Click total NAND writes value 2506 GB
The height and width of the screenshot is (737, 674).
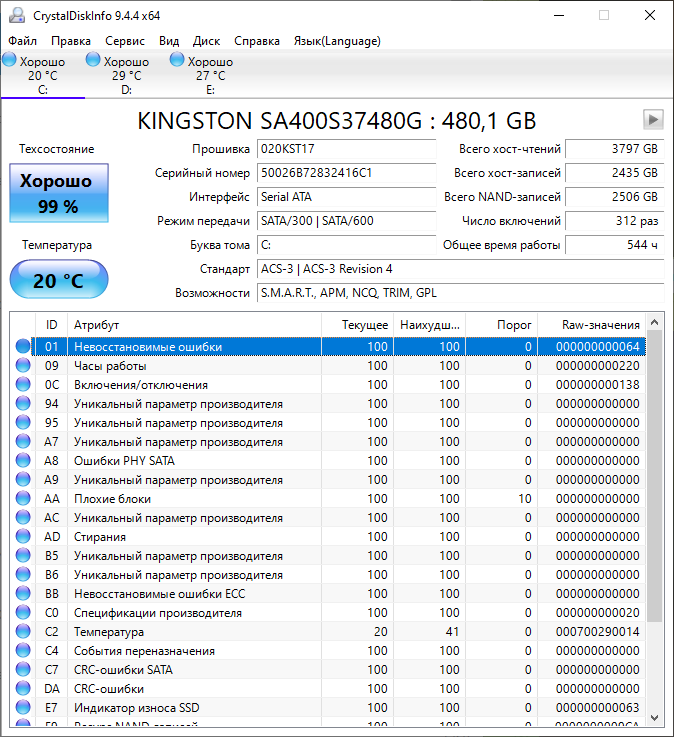614,197
